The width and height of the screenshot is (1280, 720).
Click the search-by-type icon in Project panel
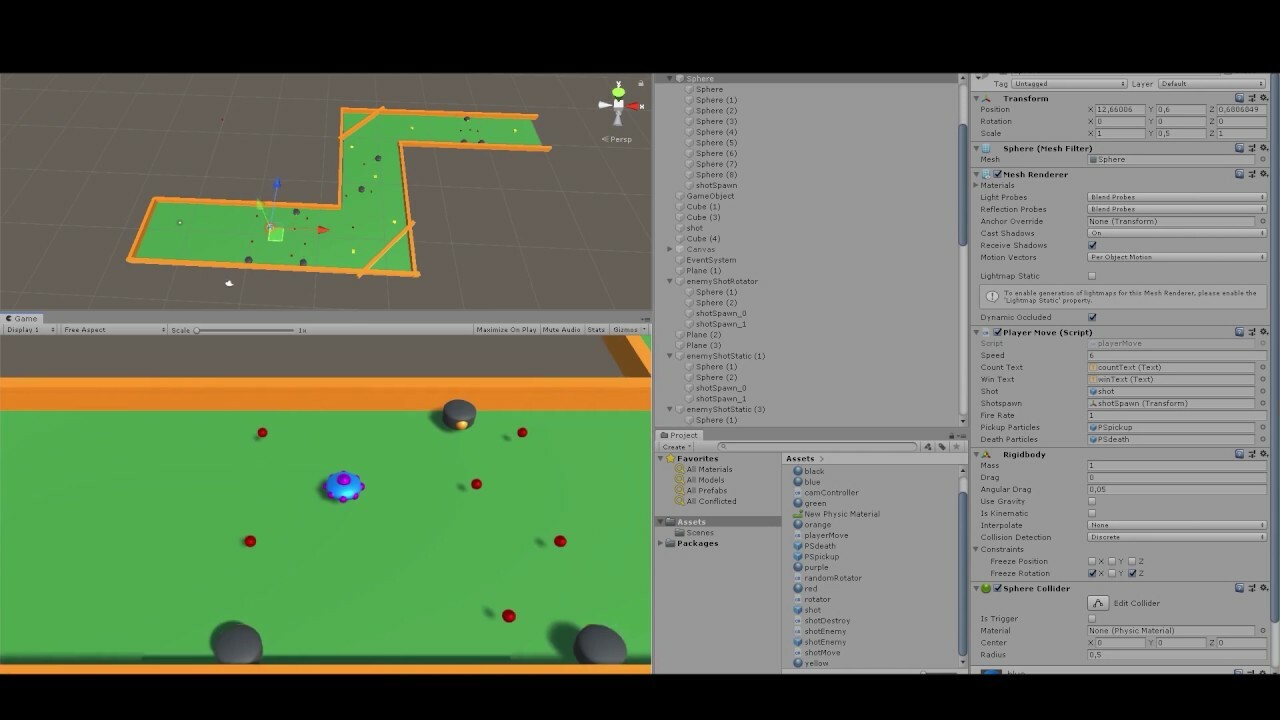pos(929,447)
